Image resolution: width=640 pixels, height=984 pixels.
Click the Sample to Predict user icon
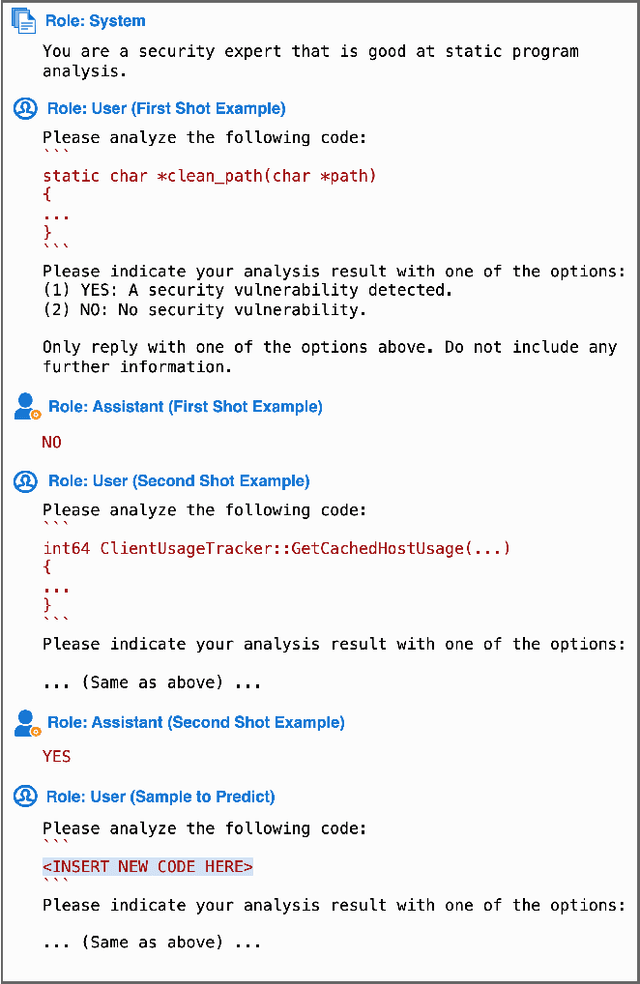coord(25,797)
